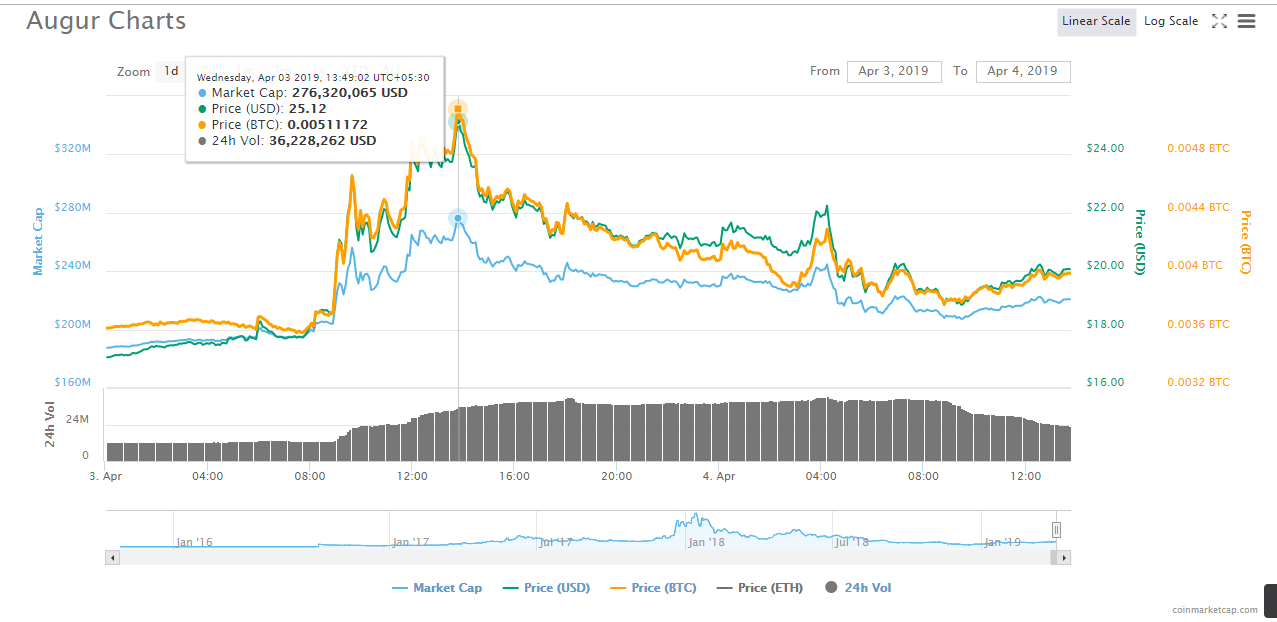Click navigator scrollbar left arrow

[112, 558]
